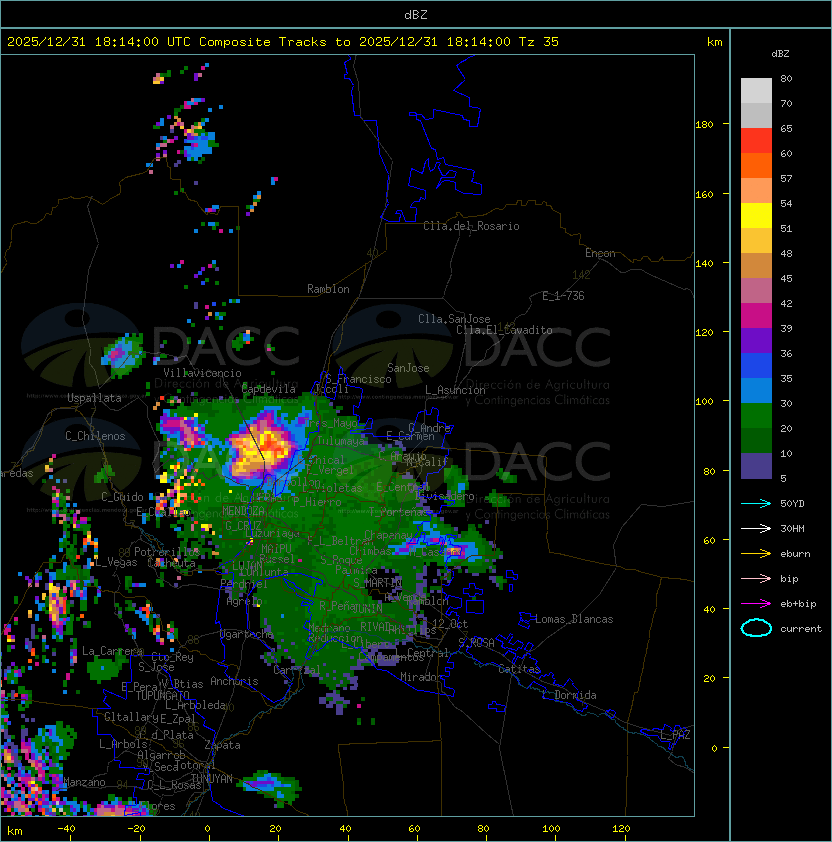Image resolution: width=832 pixels, height=842 pixels.
Task: Click the Ramblon place label on the map
Action: (328, 289)
